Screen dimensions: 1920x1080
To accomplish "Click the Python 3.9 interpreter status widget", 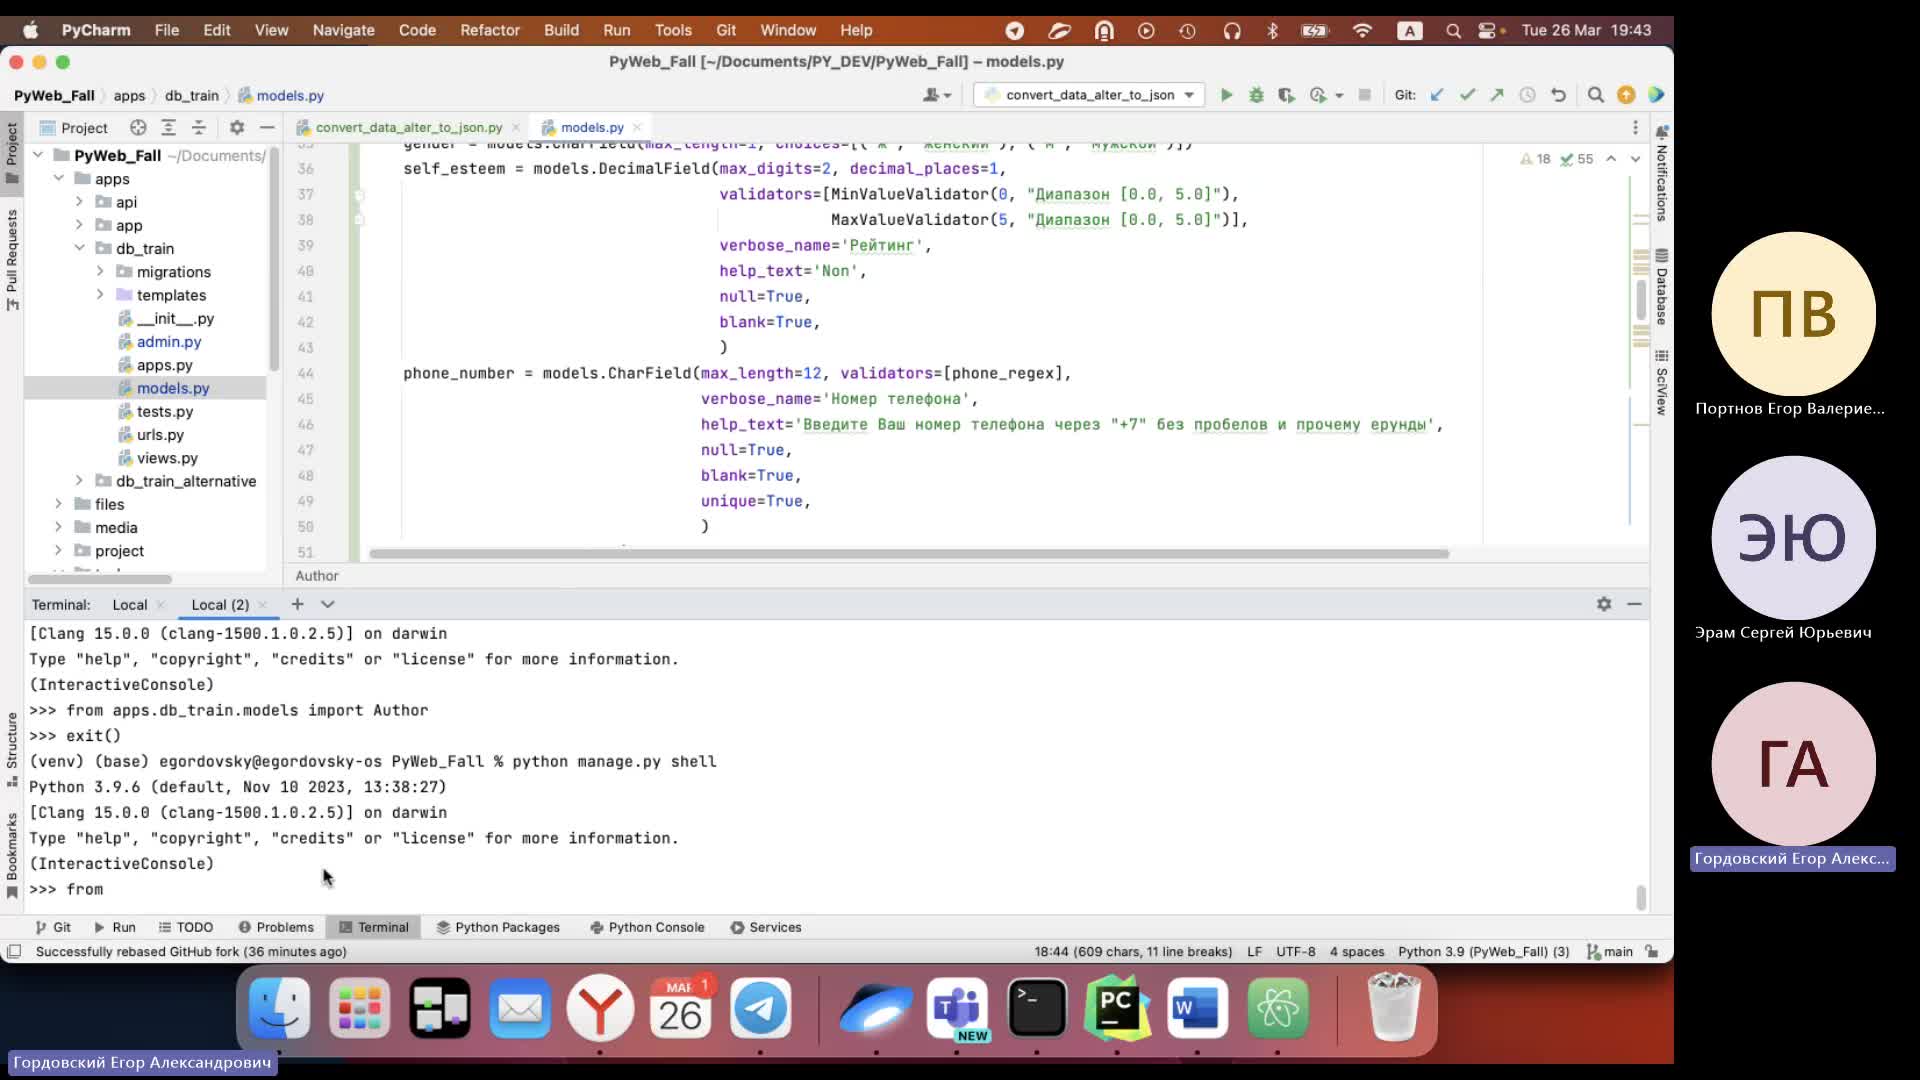I will coord(1484,952).
